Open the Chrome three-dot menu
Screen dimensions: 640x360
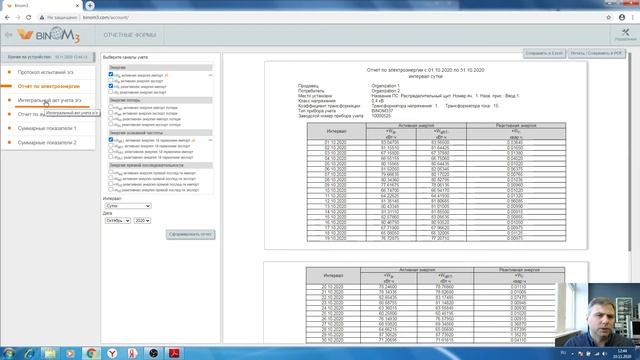[x=633, y=18]
